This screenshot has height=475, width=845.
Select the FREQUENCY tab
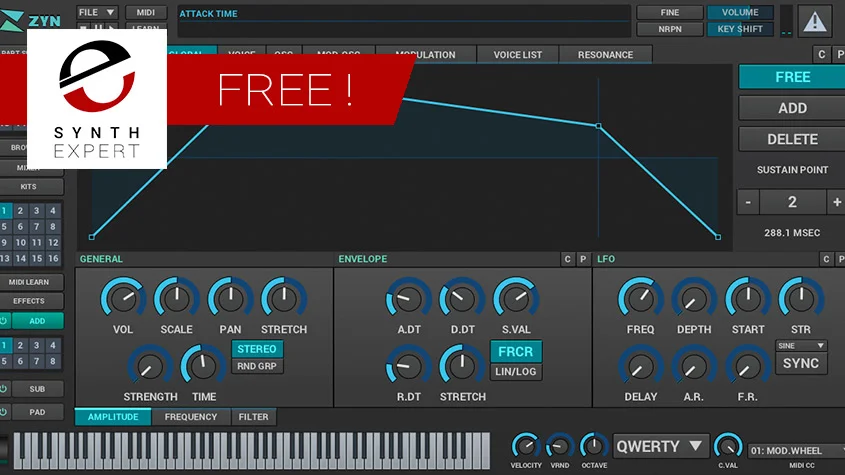(x=191, y=417)
